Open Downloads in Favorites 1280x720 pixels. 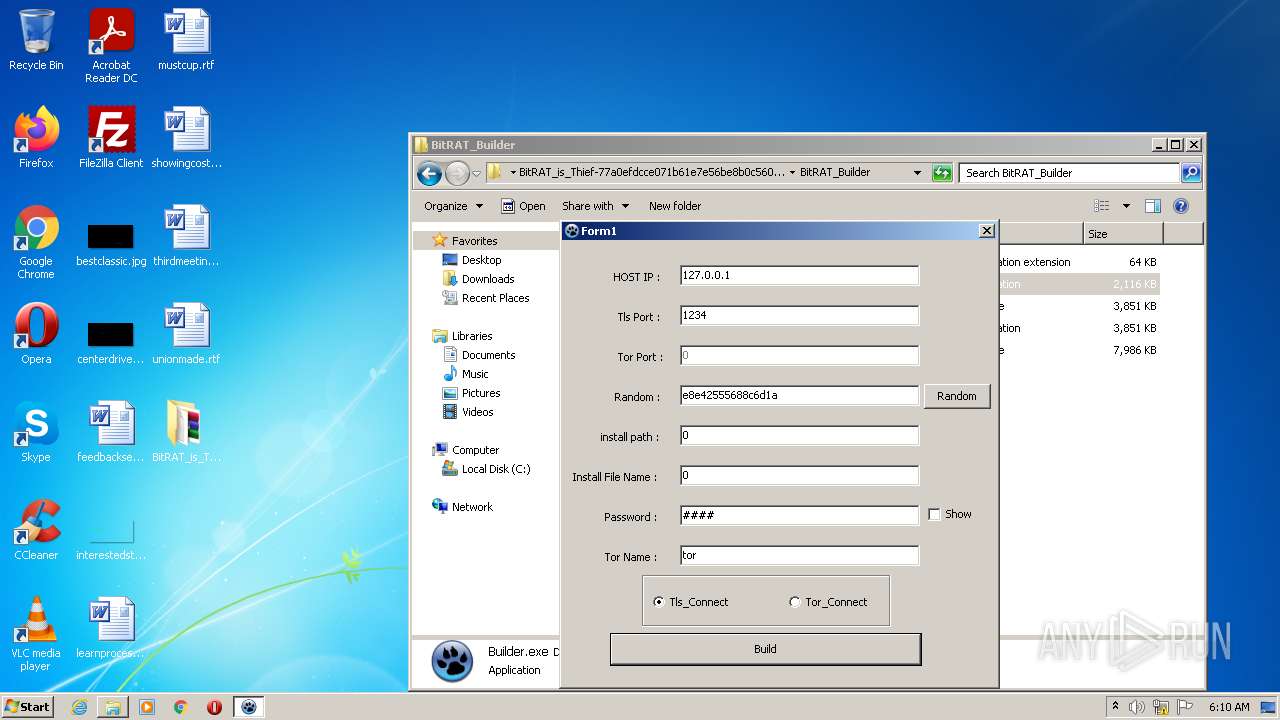pos(488,279)
